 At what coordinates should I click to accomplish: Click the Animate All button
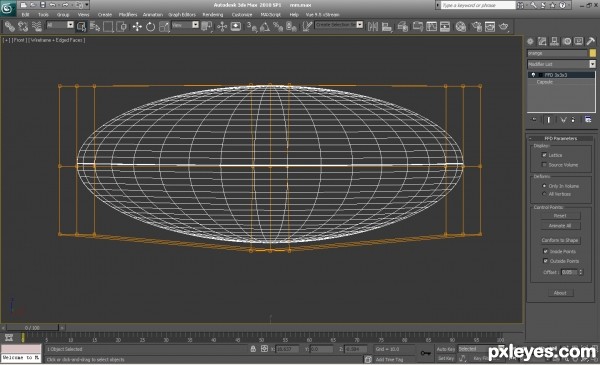(x=560, y=226)
